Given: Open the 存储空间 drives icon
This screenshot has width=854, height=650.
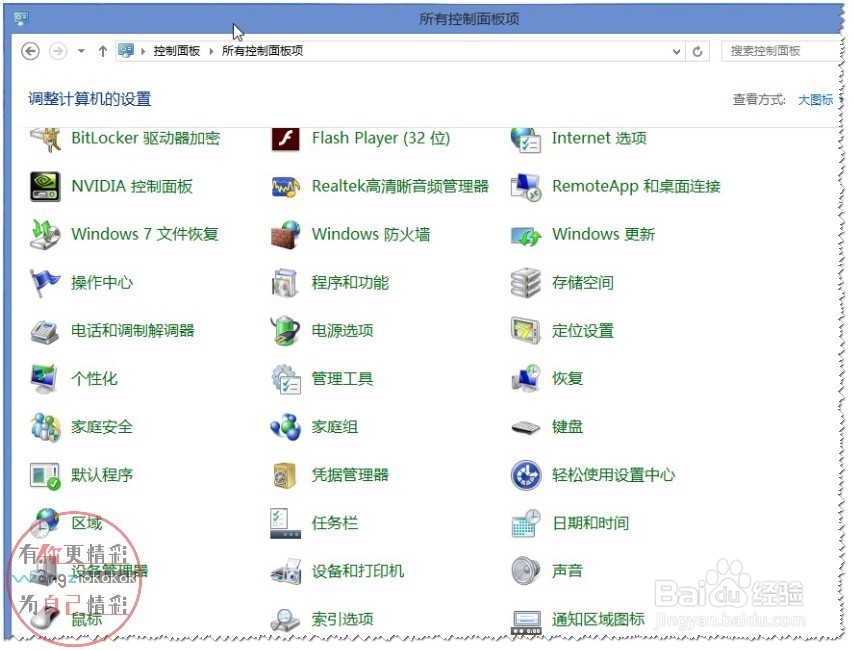Looking at the screenshot, I should (x=526, y=283).
